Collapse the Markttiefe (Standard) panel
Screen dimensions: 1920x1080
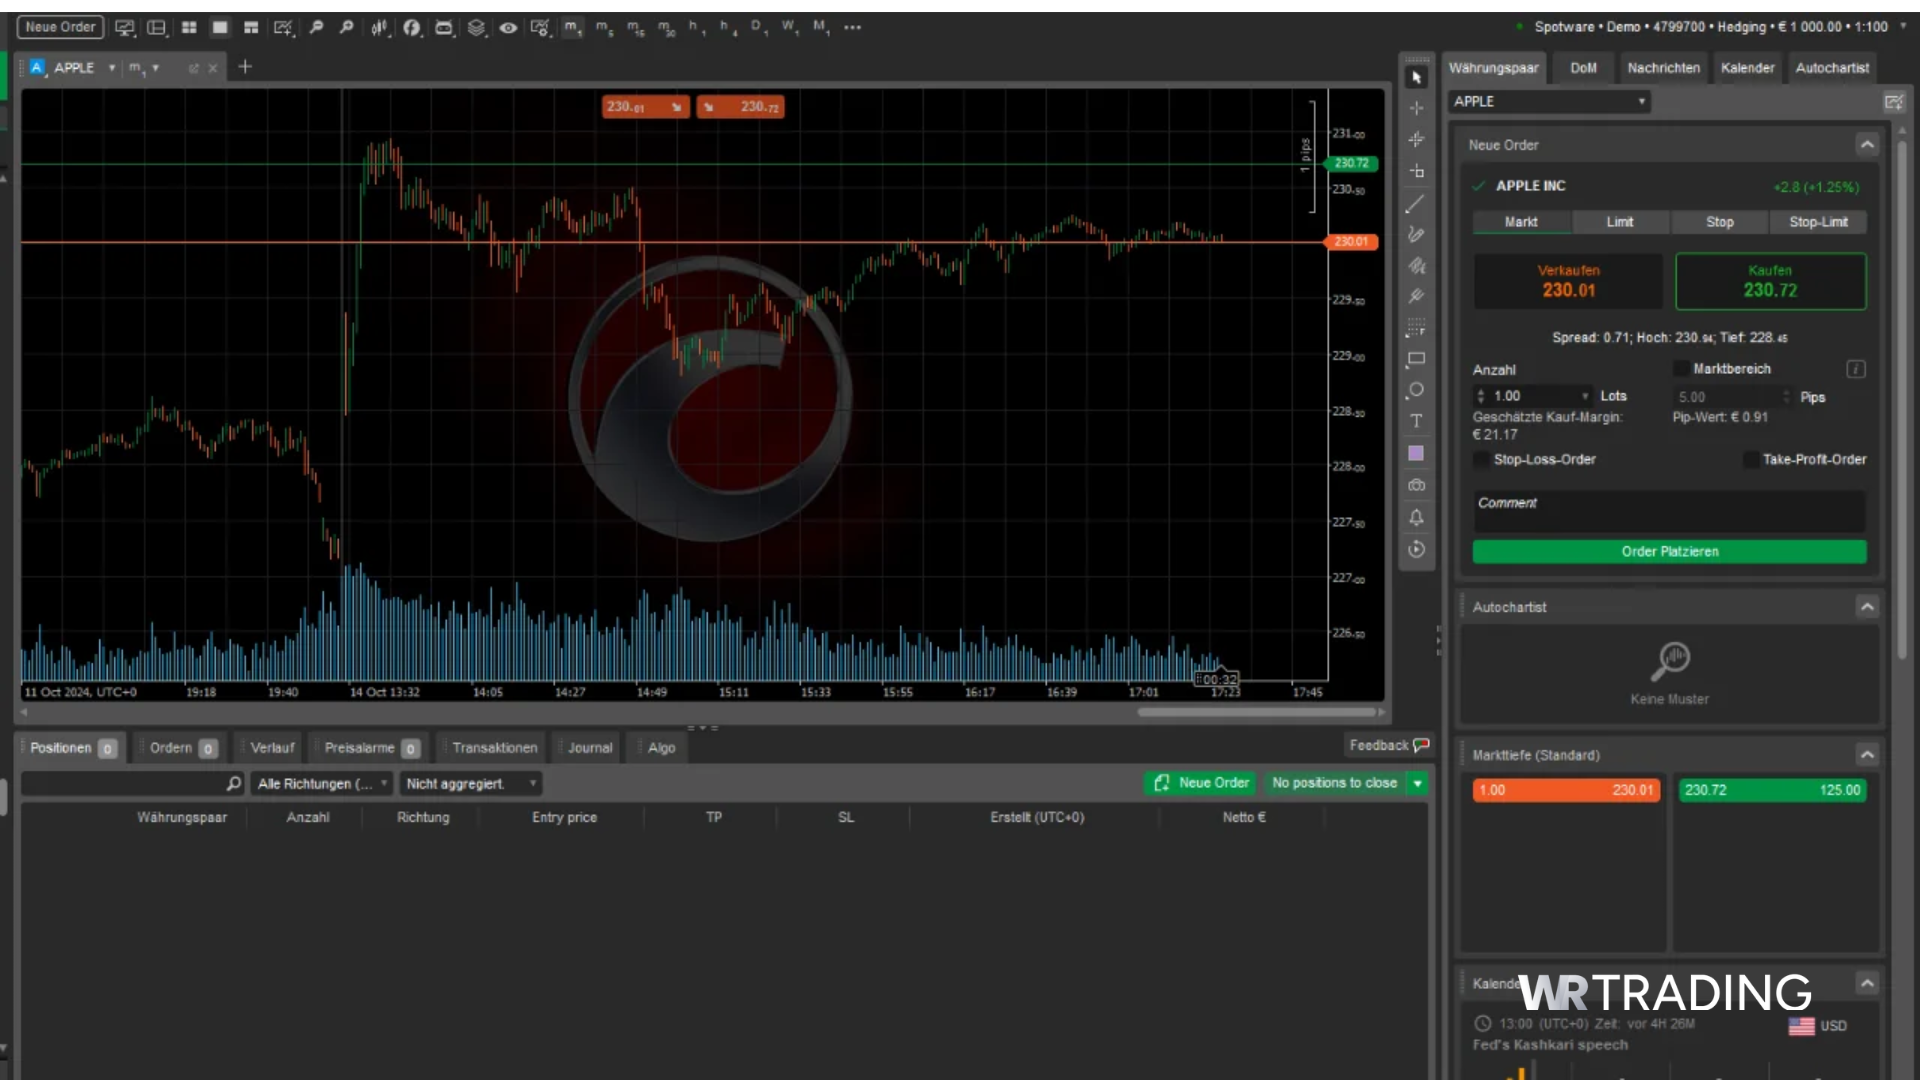(1866, 755)
